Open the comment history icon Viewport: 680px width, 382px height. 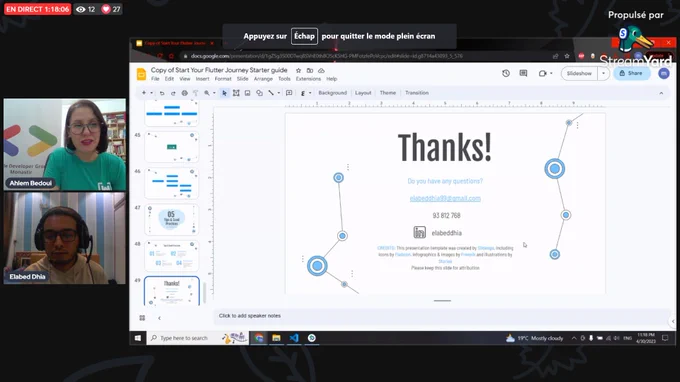(x=523, y=73)
